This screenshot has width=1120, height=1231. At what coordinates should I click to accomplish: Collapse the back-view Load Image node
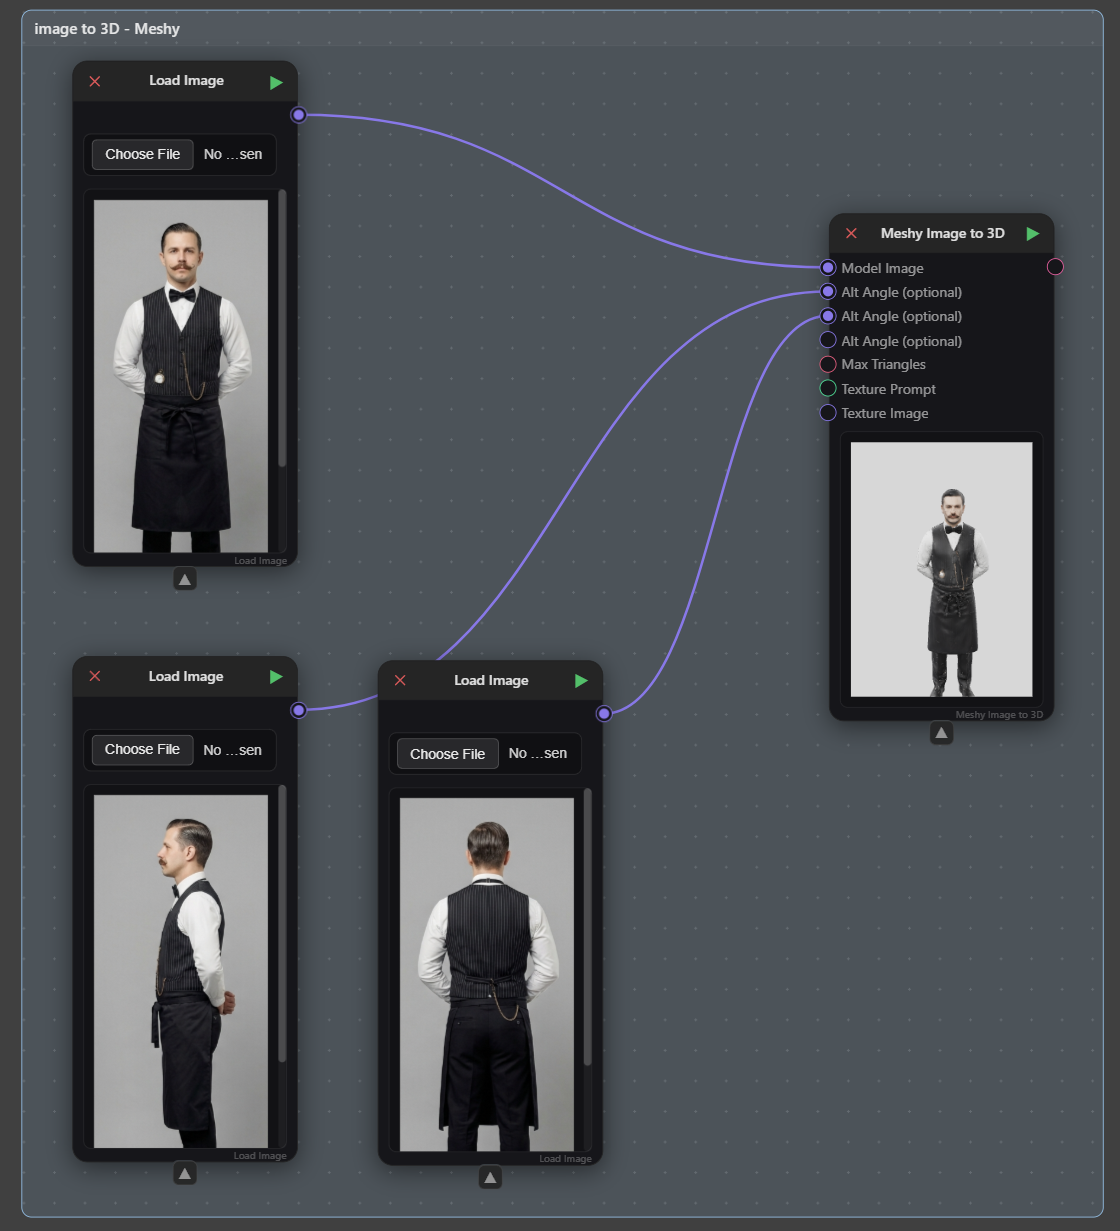click(x=490, y=1178)
